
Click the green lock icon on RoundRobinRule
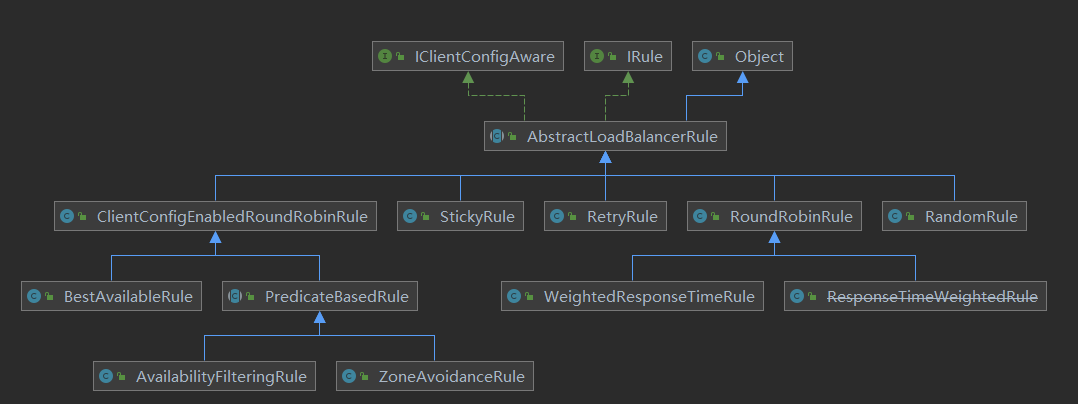coord(717,216)
